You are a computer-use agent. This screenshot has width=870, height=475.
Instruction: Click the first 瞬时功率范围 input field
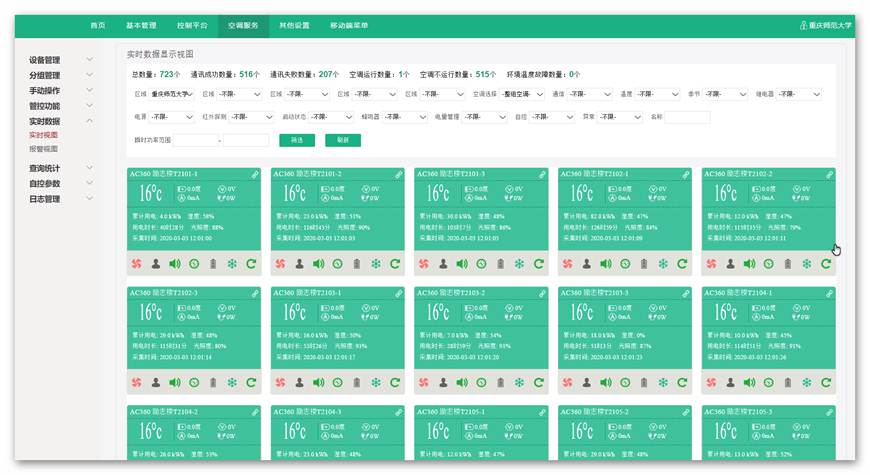(x=195, y=140)
